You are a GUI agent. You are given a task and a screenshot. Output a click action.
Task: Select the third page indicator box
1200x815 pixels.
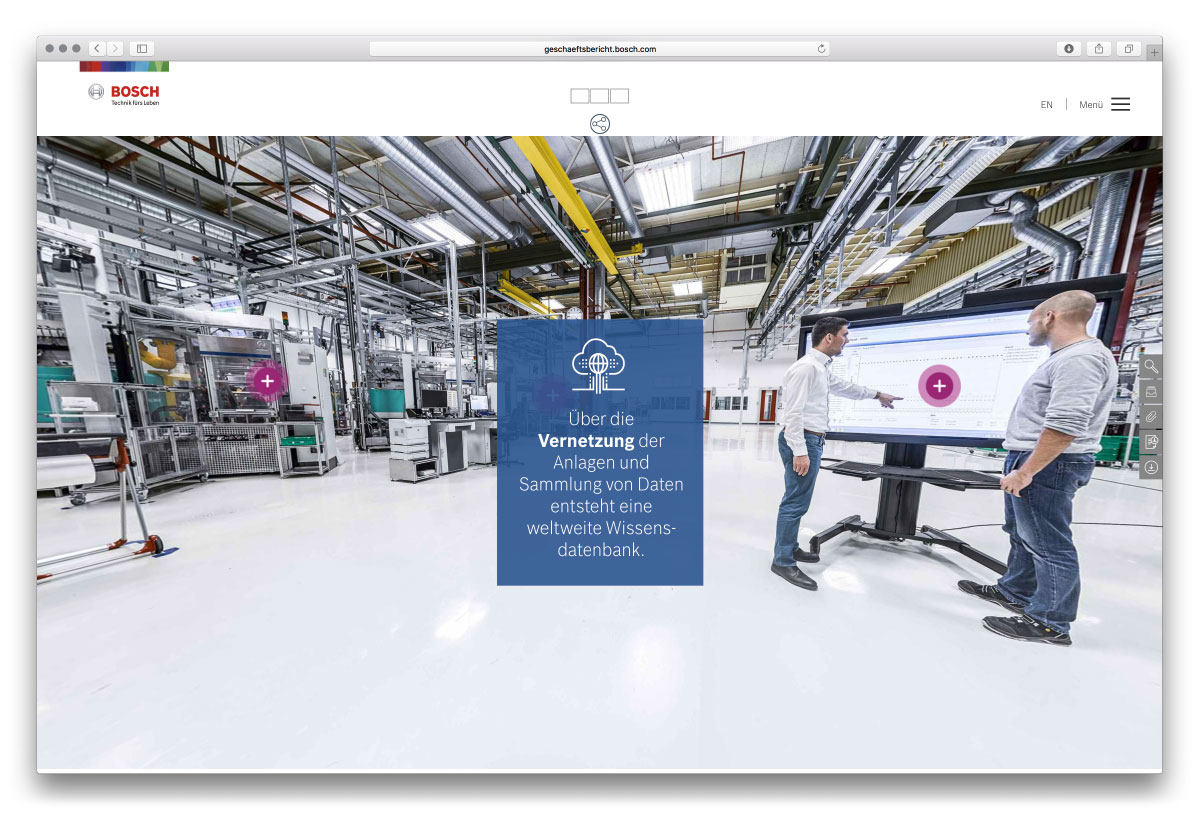(620, 96)
